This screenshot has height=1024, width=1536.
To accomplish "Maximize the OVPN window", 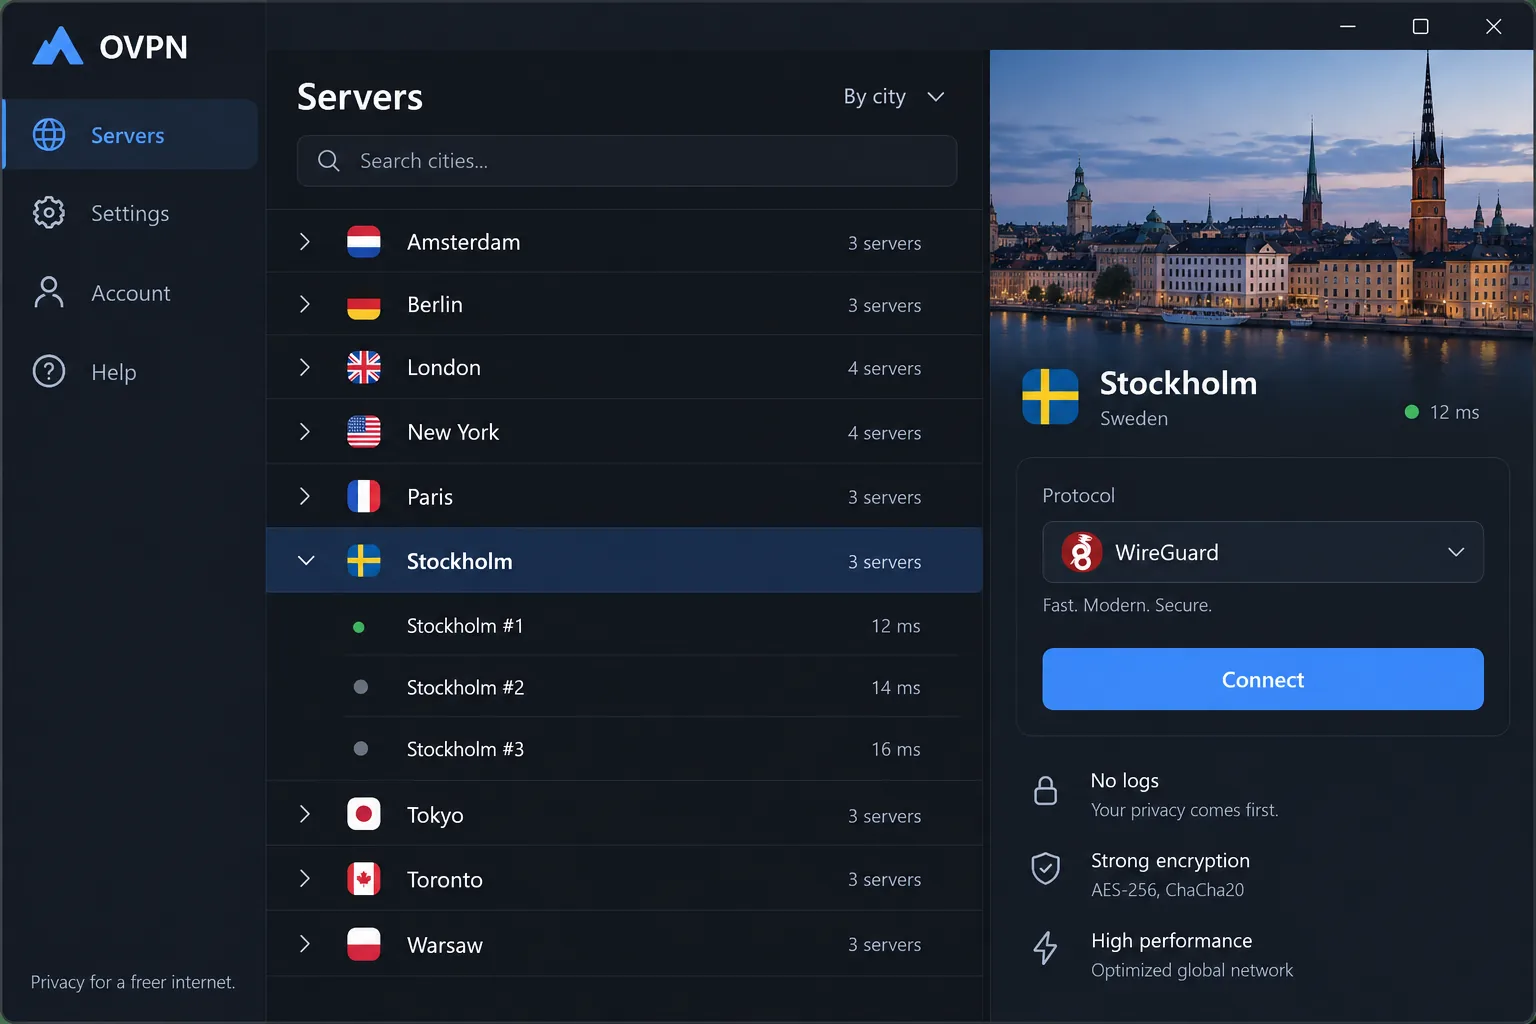I will [x=1420, y=26].
